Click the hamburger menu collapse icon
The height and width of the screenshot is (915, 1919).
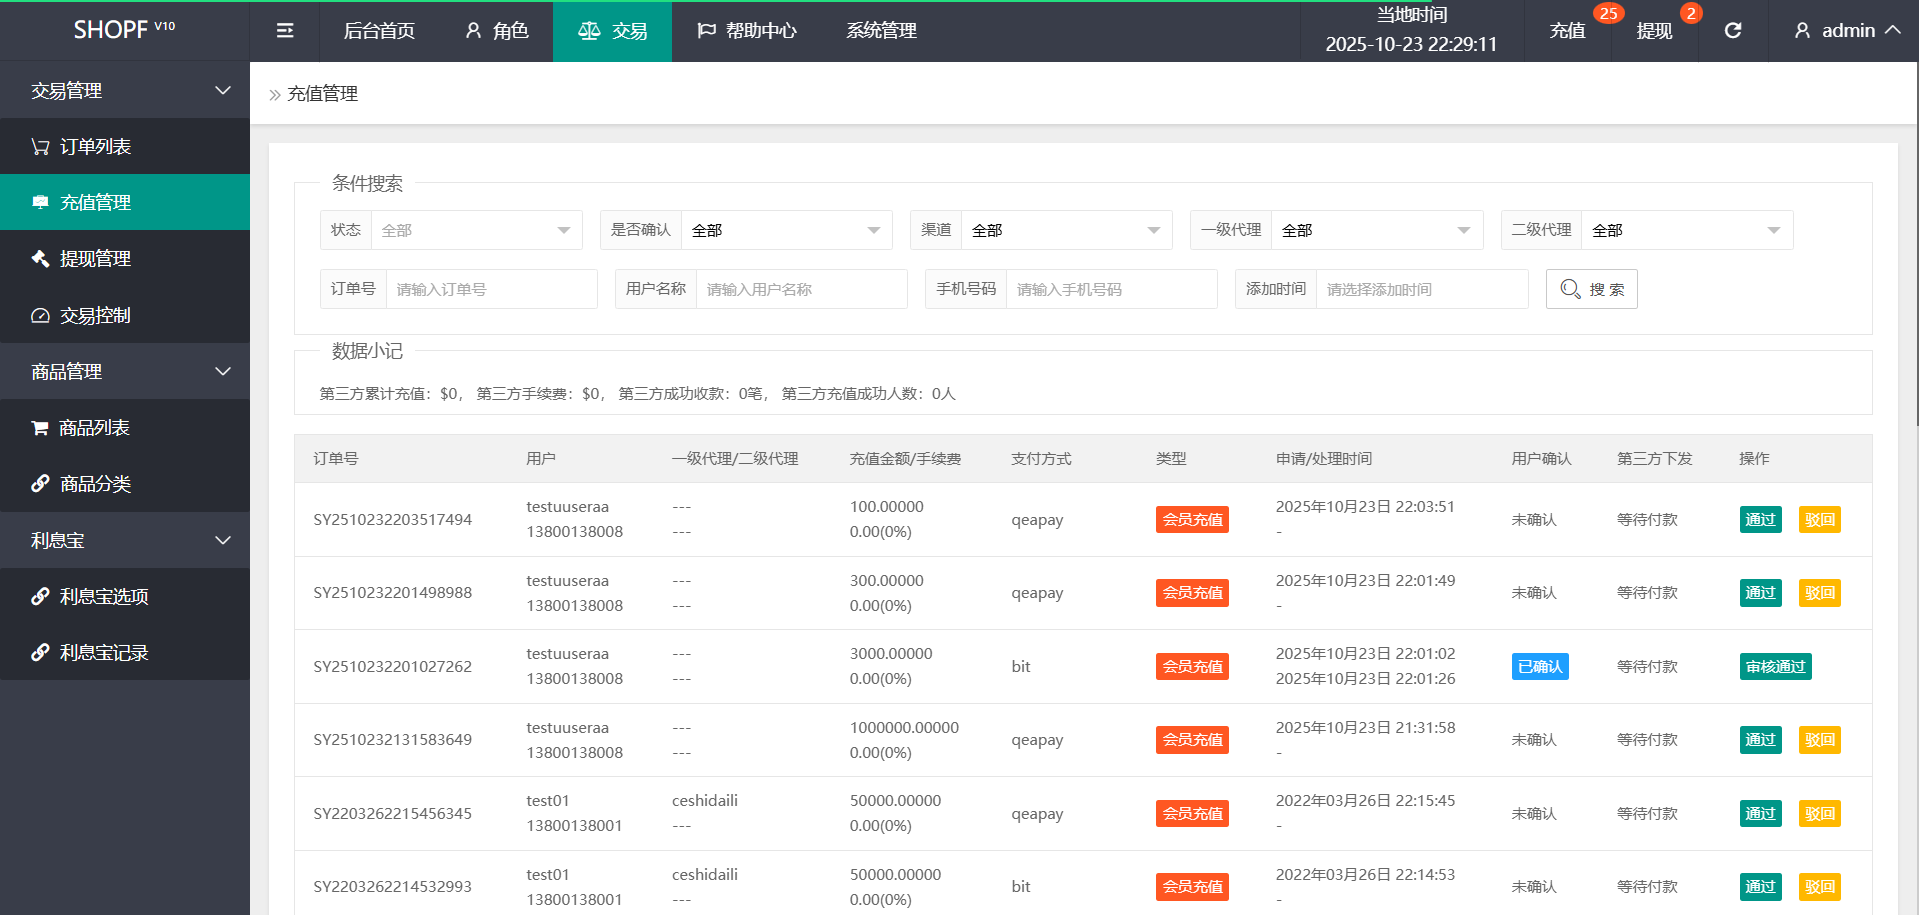[x=285, y=31]
